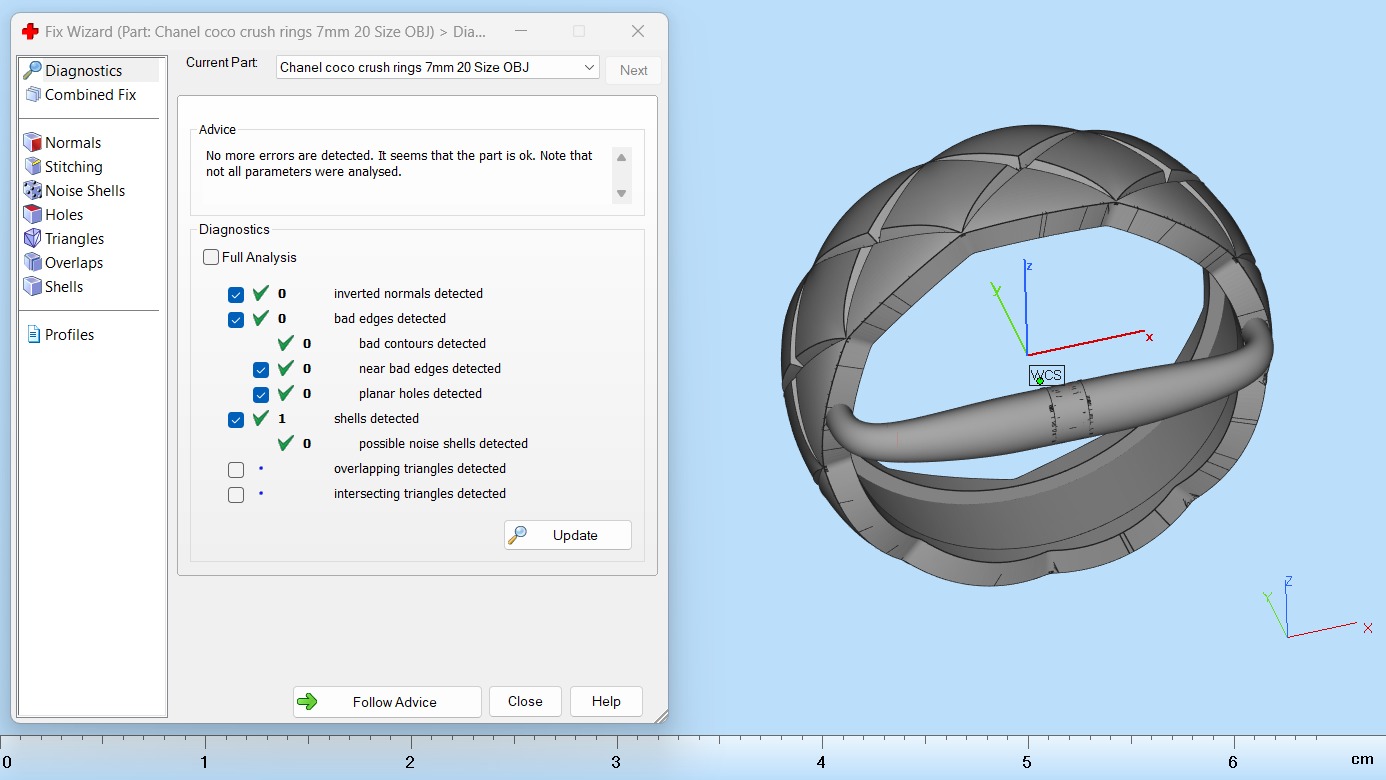Toggle the Full Analysis checkbox
1386x780 pixels.
[211, 258]
